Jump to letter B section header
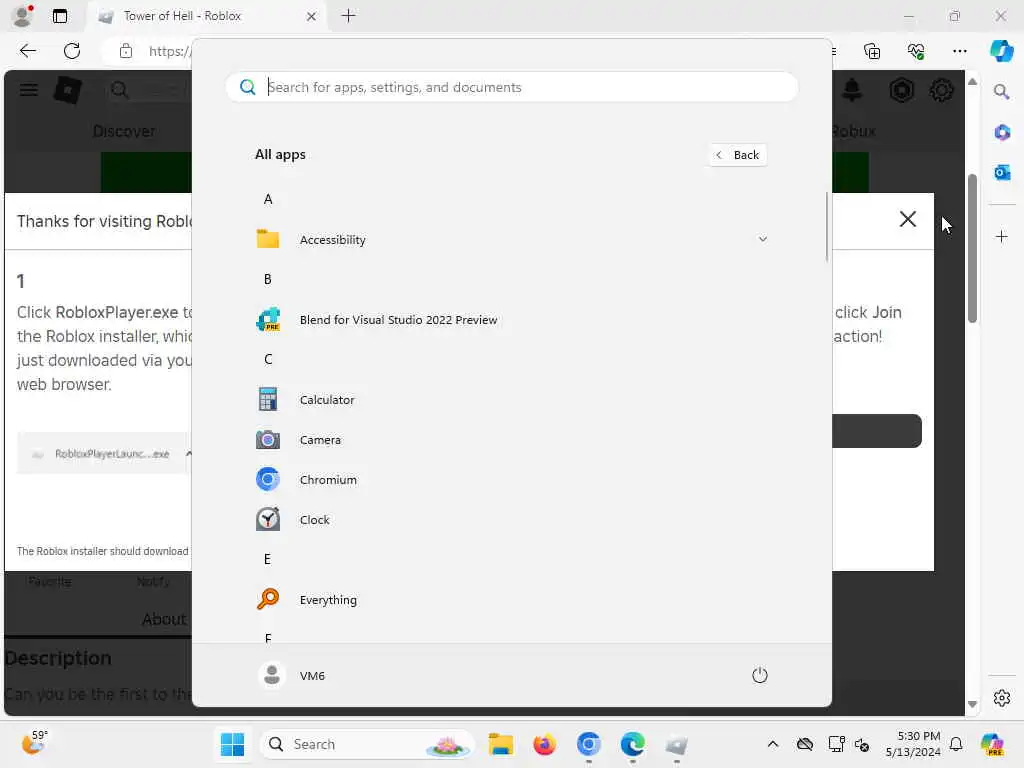Image resolution: width=1024 pixels, height=768 pixels. coord(268,280)
